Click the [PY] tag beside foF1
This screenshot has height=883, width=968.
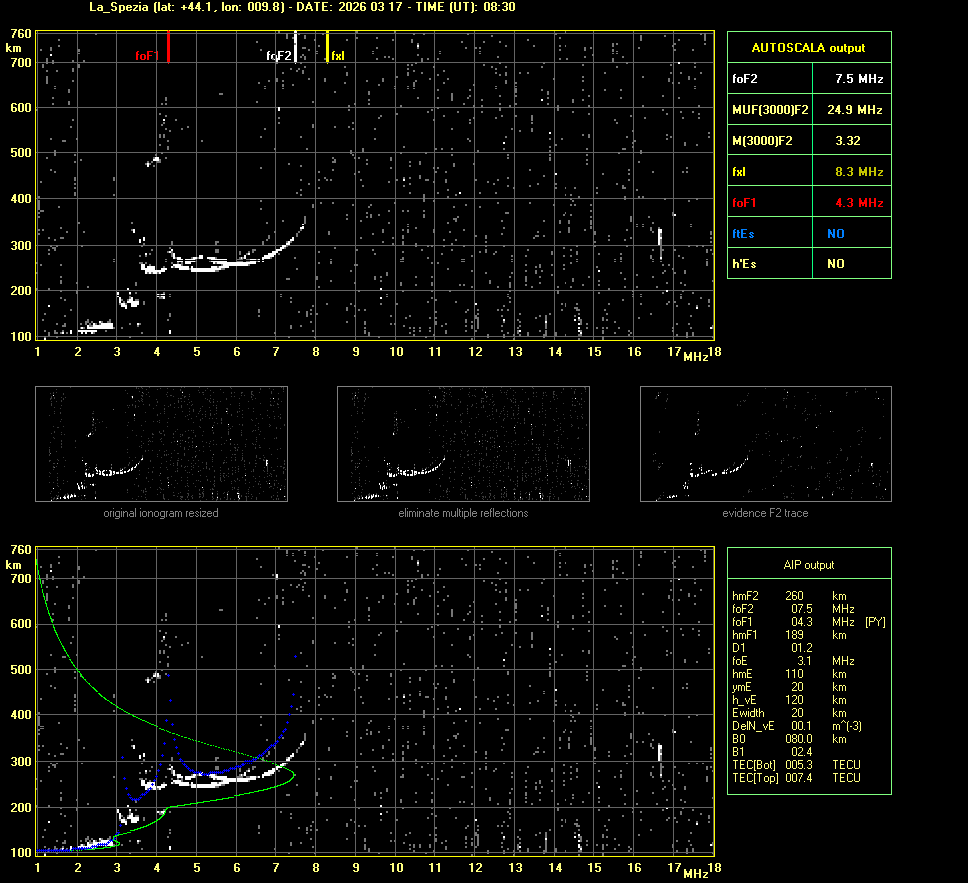tap(875, 622)
